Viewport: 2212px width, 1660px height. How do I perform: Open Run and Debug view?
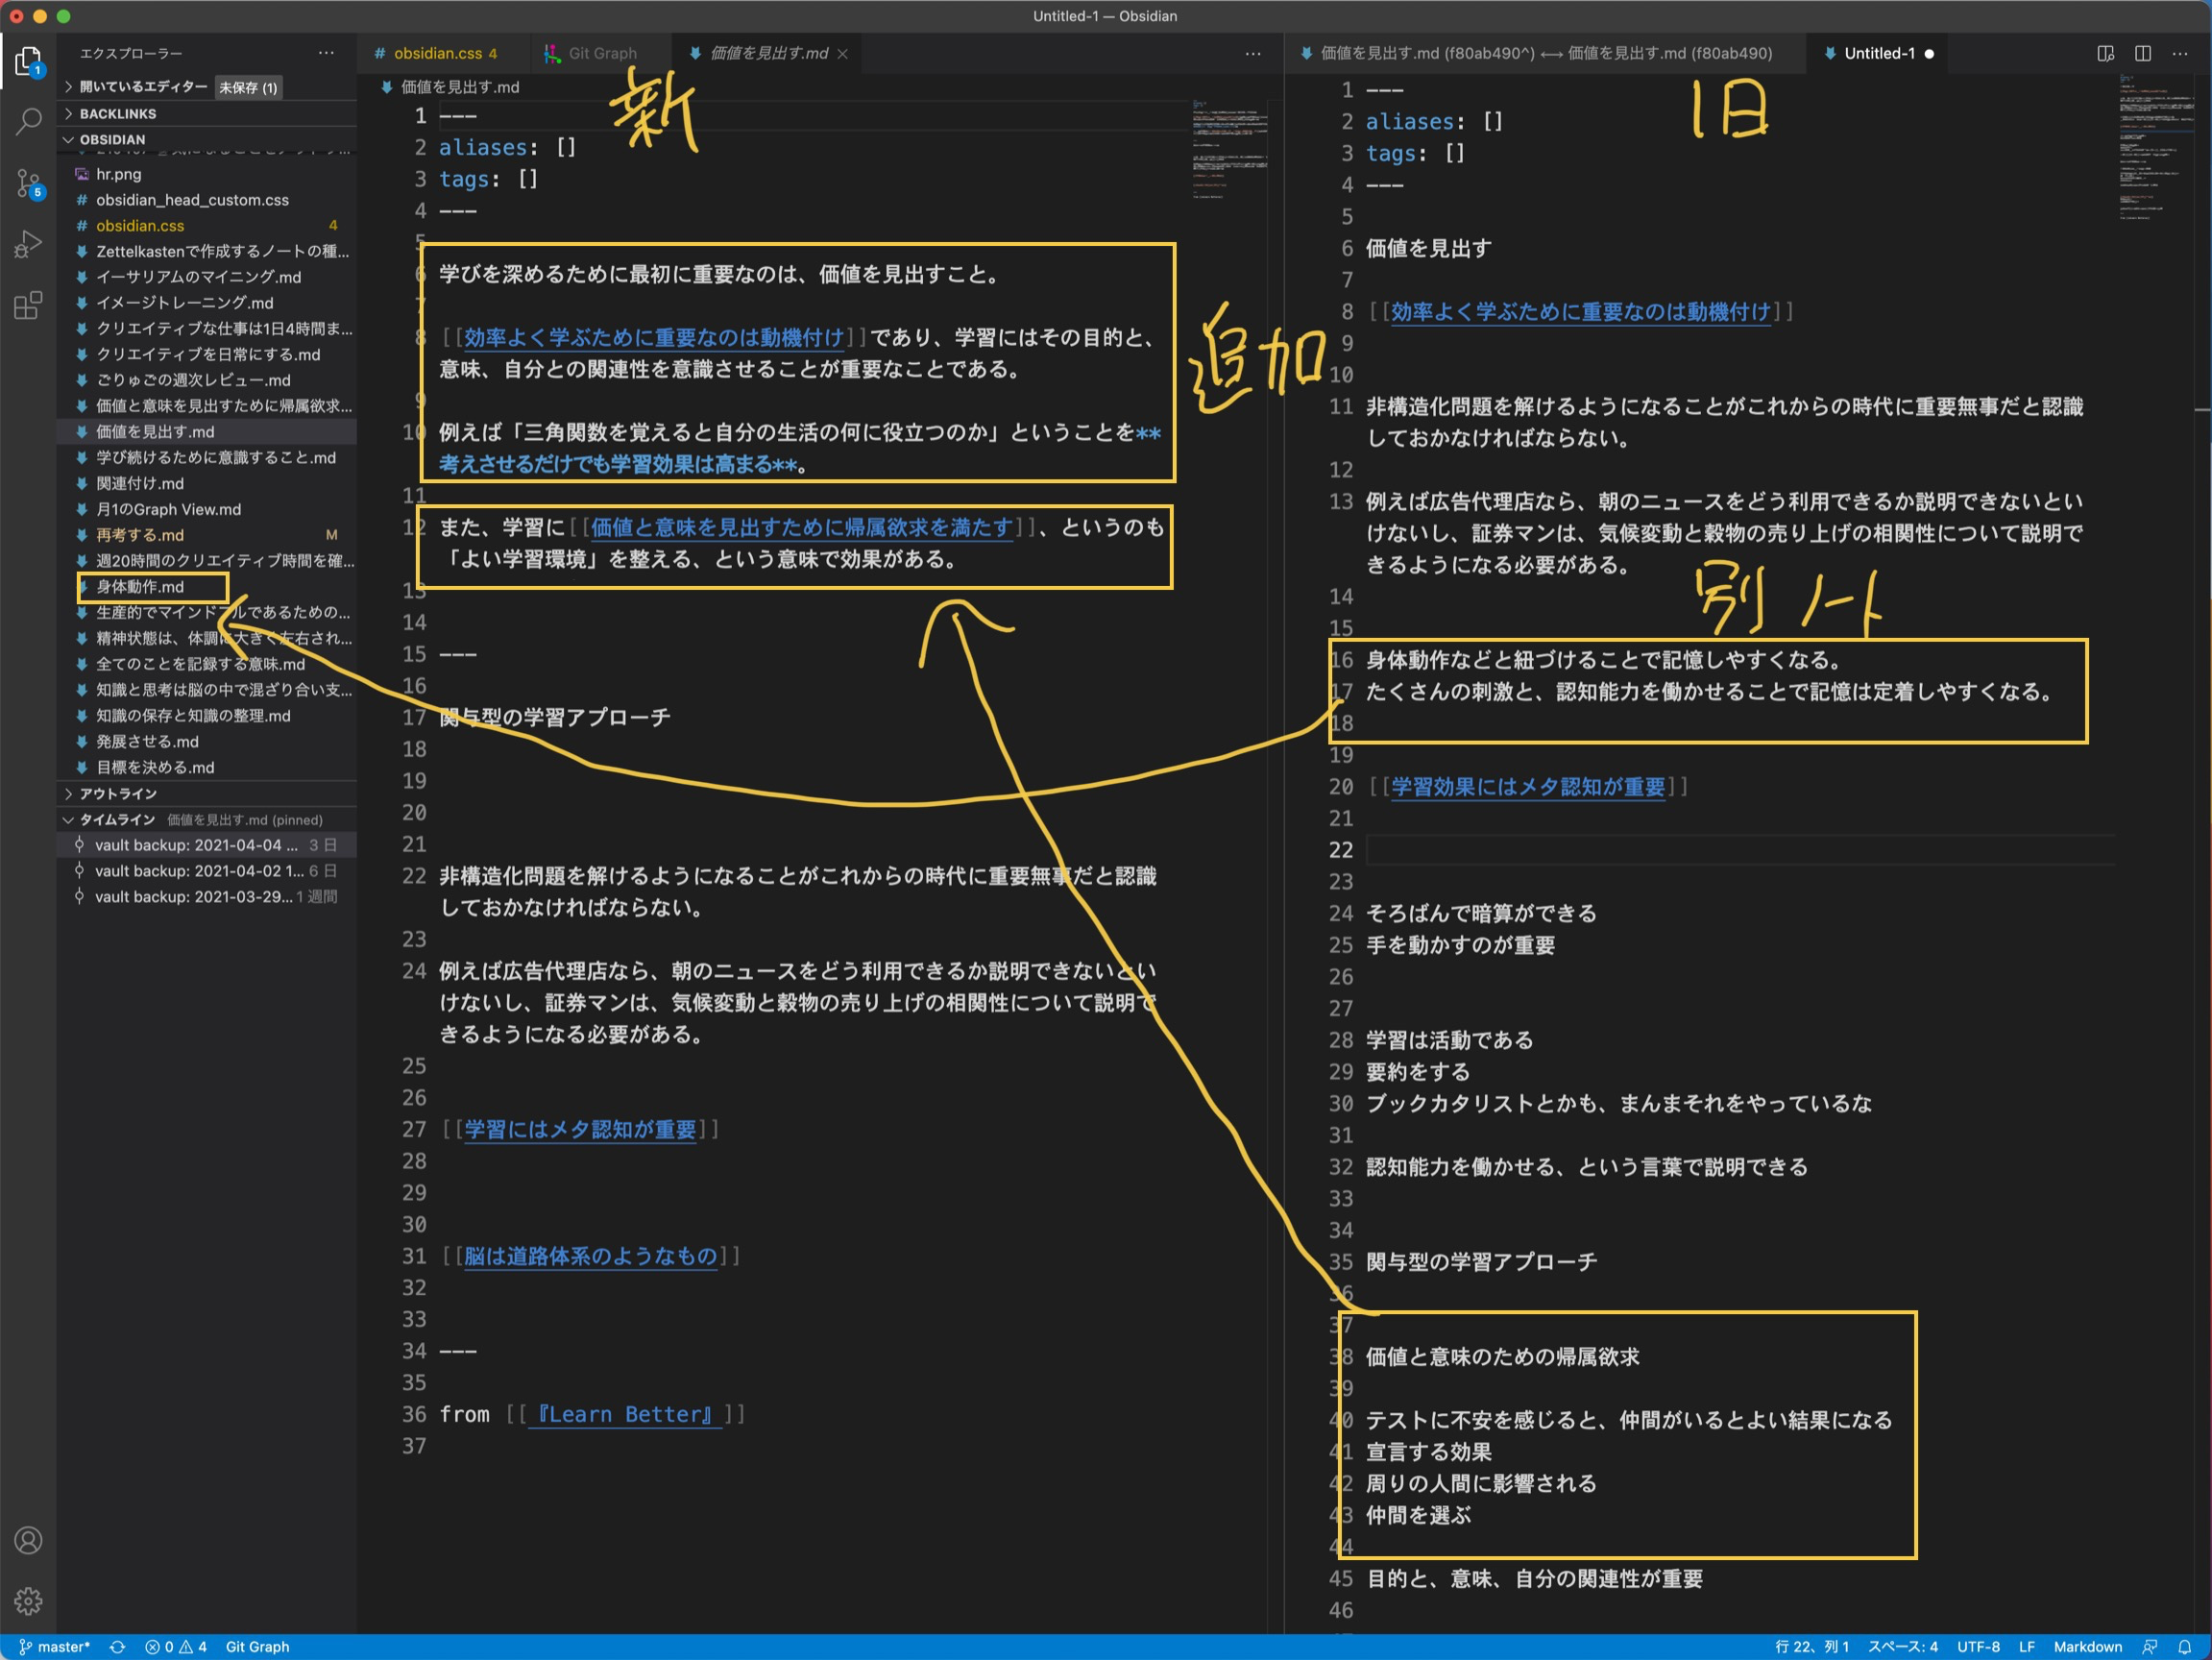[x=28, y=244]
